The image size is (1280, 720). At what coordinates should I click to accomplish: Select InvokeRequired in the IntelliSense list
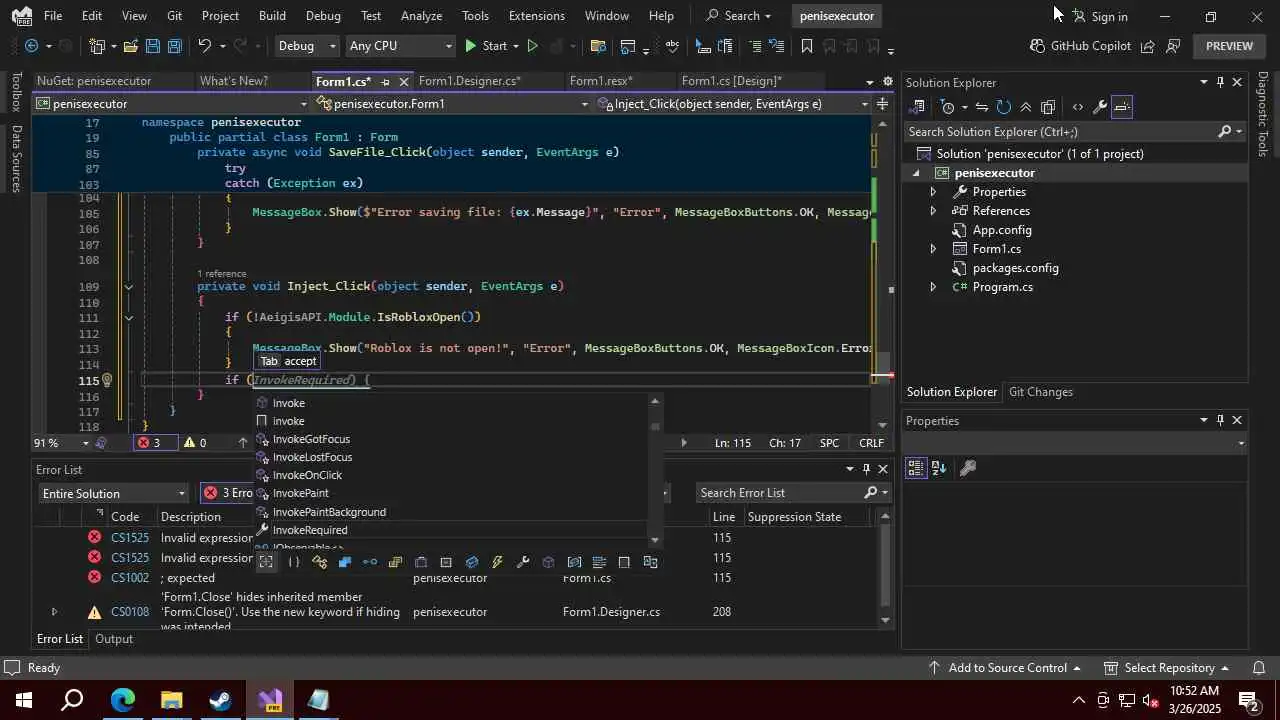point(310,530)
